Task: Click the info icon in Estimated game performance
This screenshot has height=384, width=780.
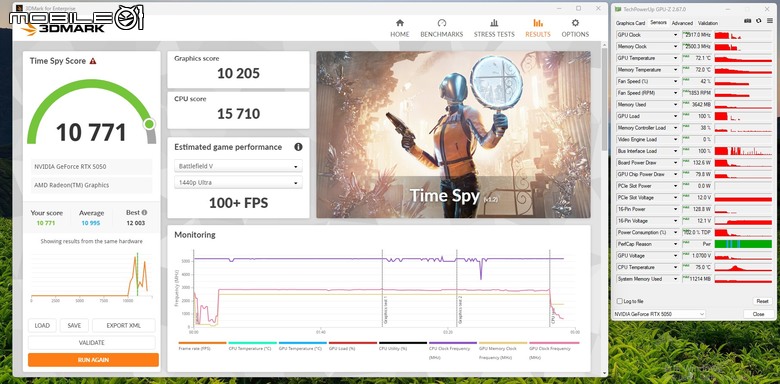Action: click(298, 147)
